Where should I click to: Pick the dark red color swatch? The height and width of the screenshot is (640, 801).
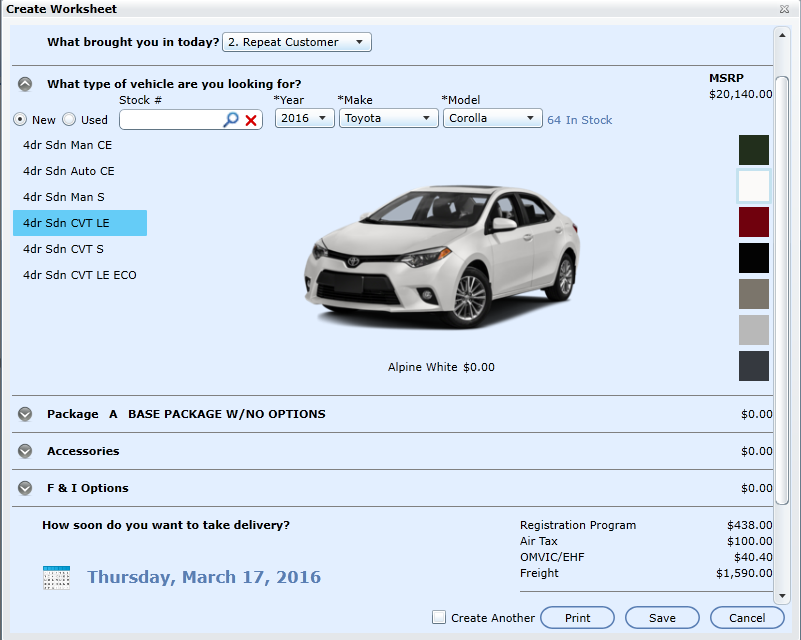753,222
